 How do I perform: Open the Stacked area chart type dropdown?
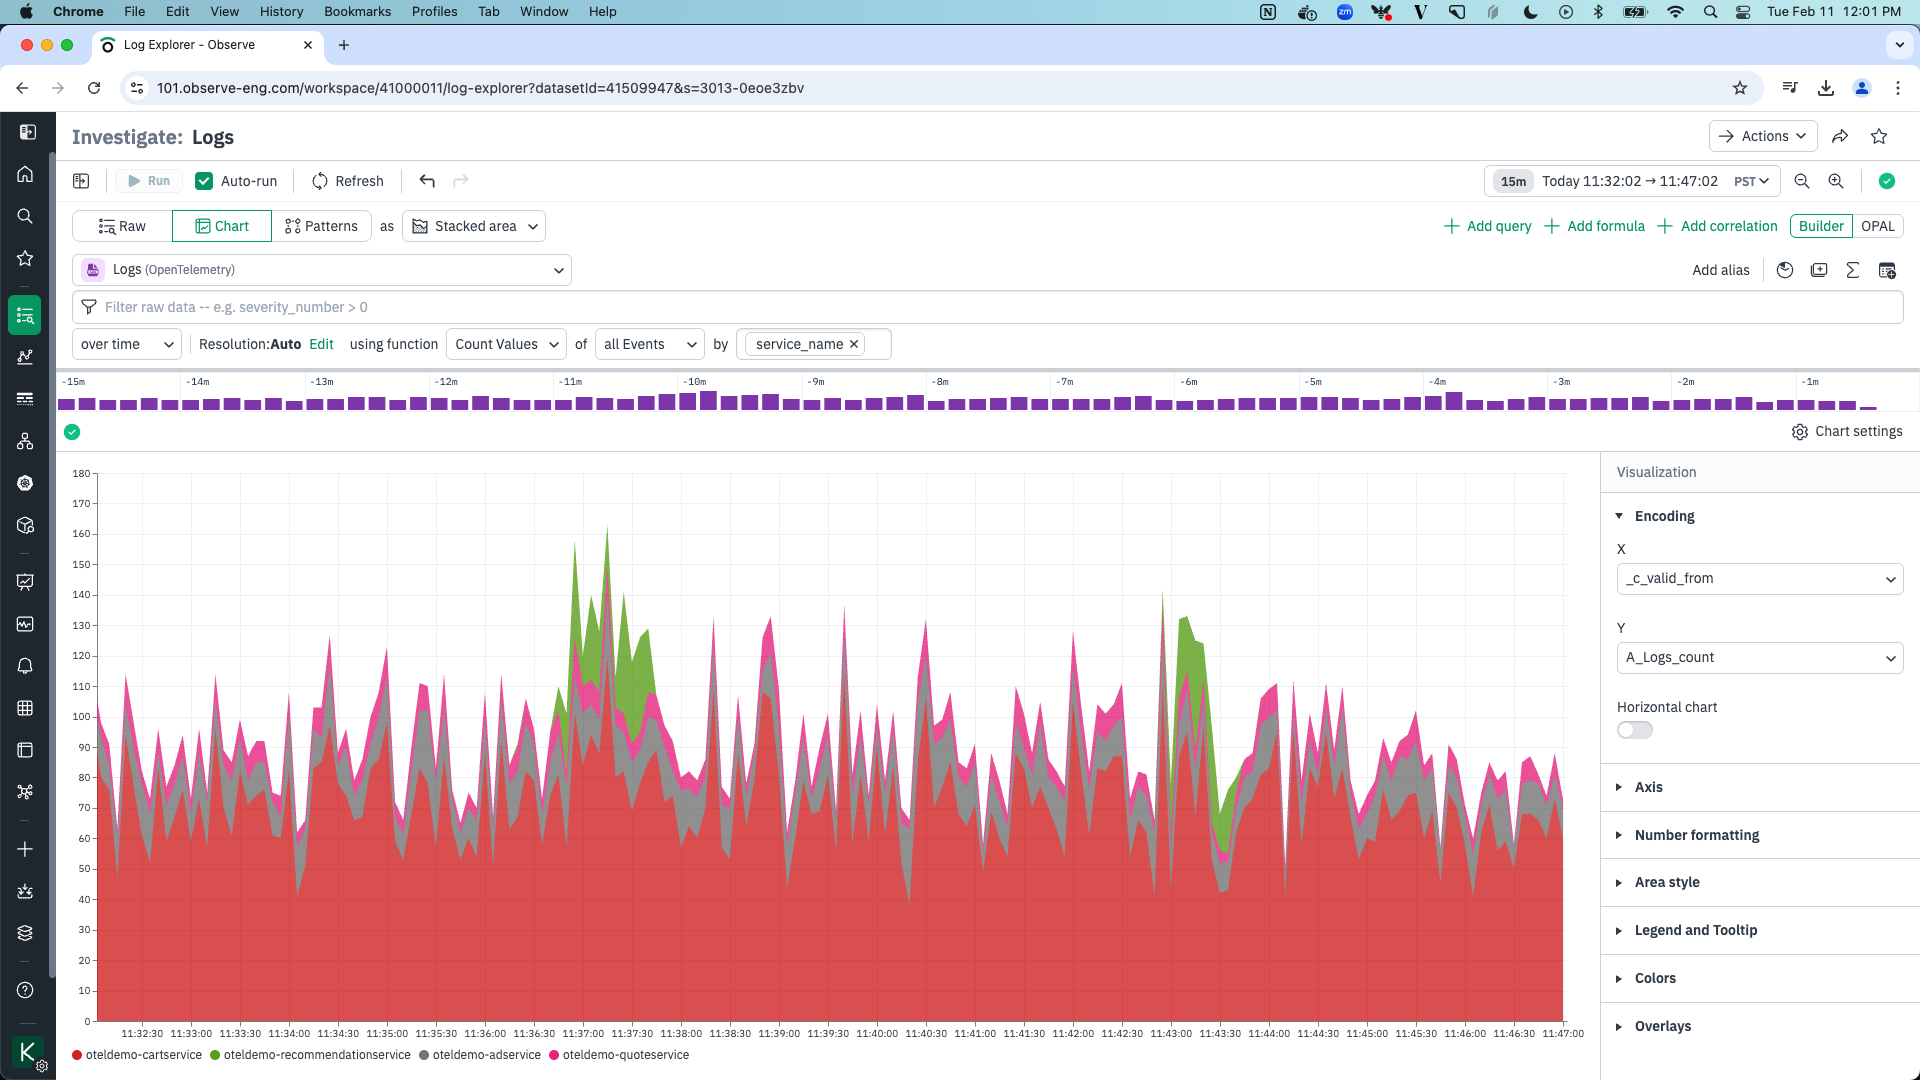[x=474, y=226]
